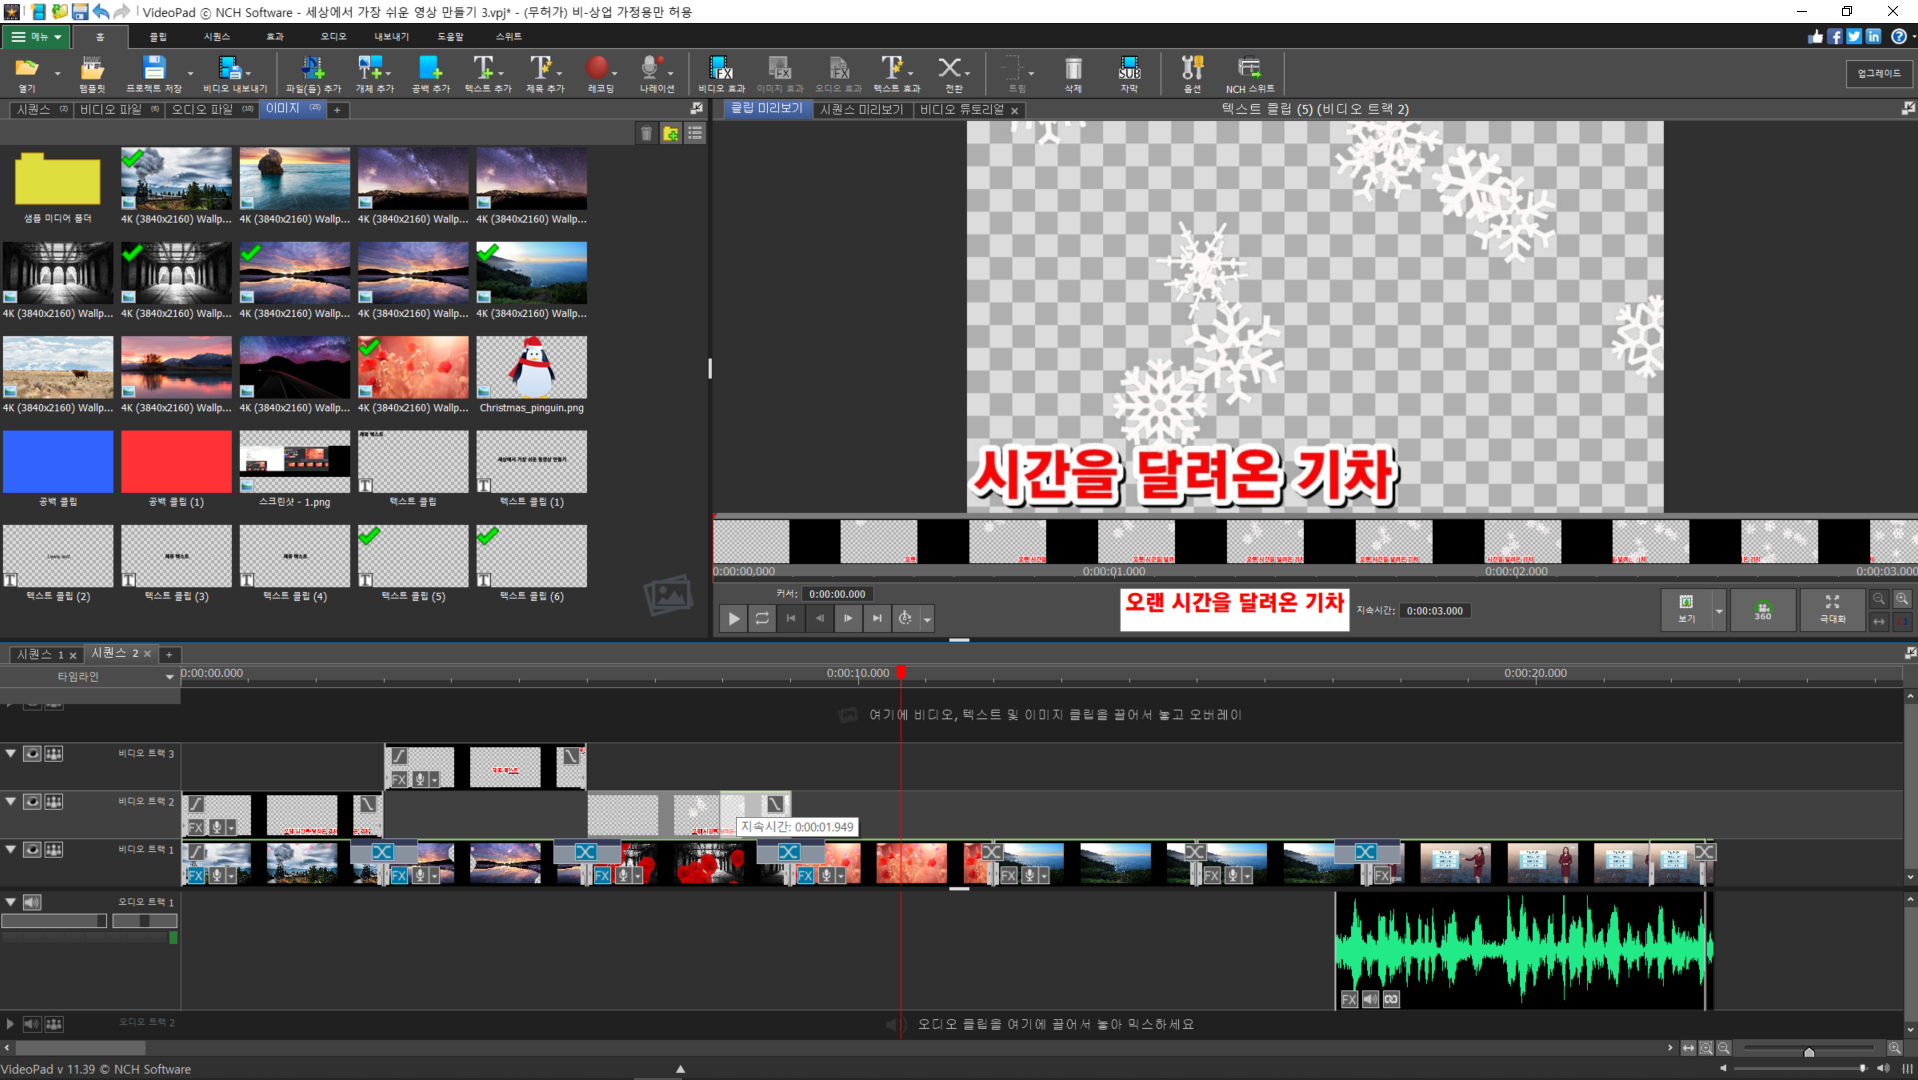
Task: Expand 오디오 트랙 2 with its triangle
Action: 10,1024
